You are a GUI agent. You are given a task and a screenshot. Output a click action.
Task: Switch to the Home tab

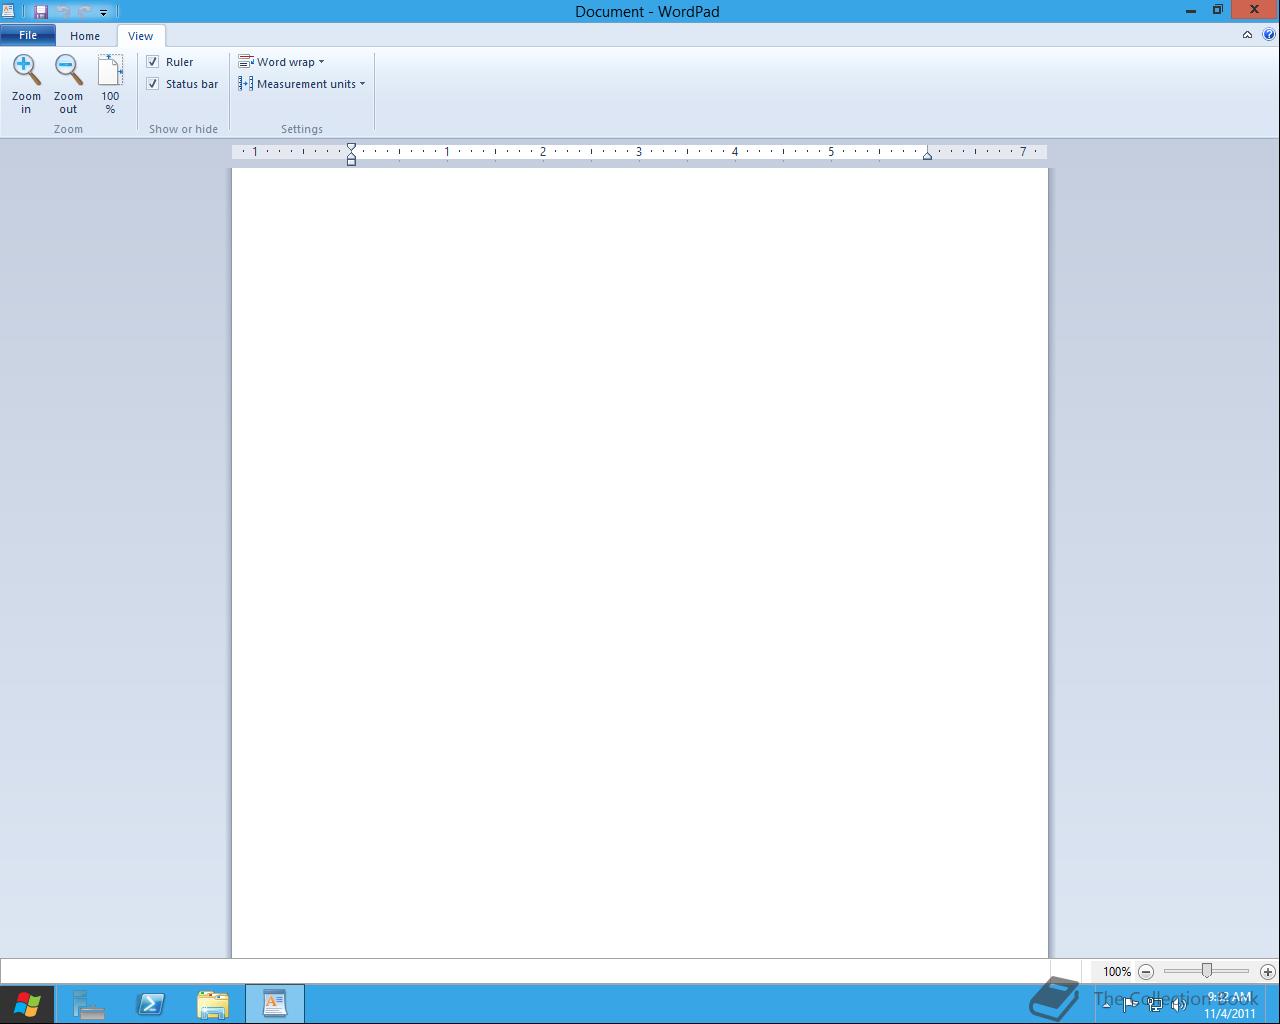pyautogui.click(x=85, y=36)
